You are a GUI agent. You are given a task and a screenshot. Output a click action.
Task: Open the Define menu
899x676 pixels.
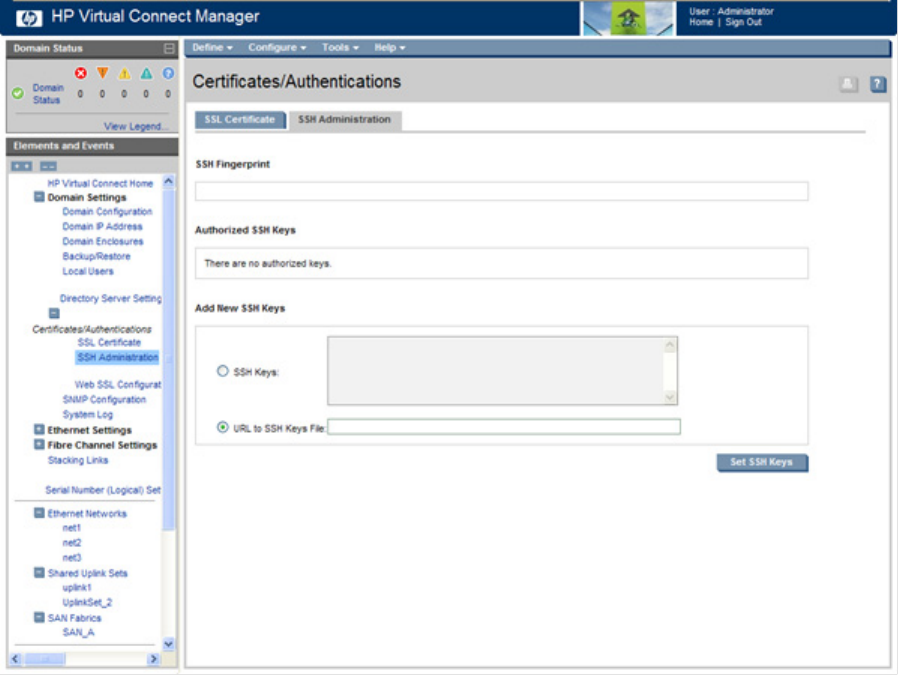212,48
